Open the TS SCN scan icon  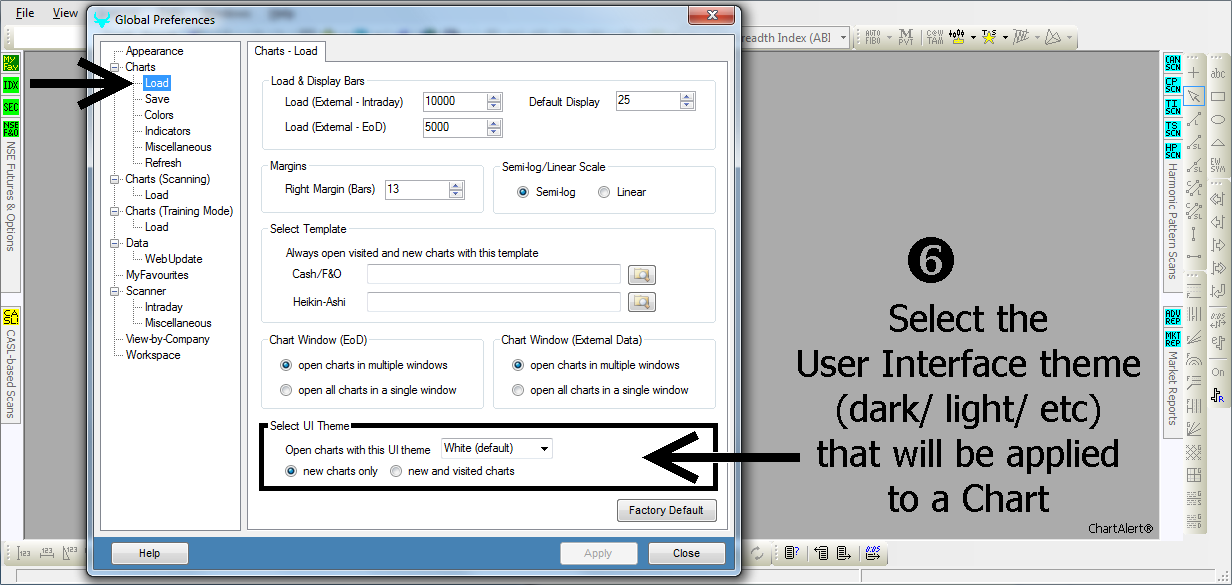coord(1173,130)
